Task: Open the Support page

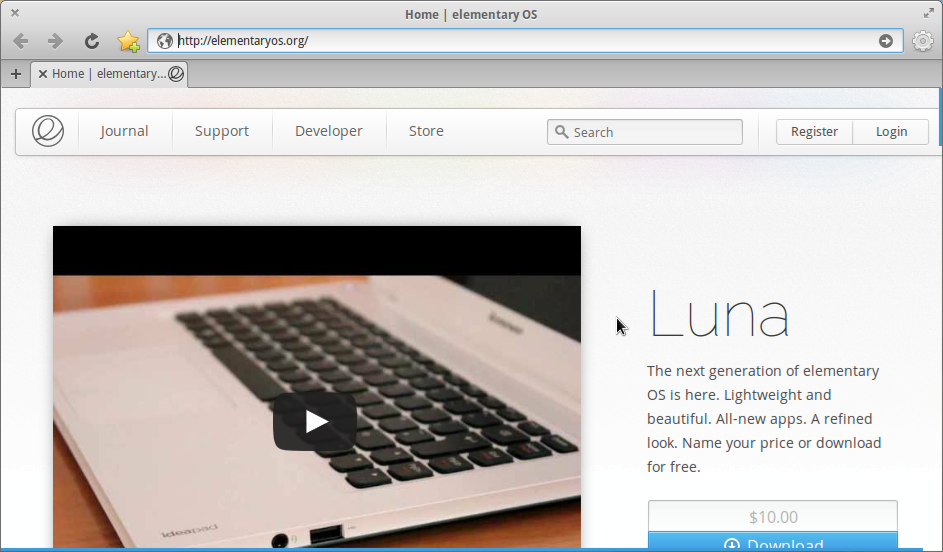Action: 222,131
